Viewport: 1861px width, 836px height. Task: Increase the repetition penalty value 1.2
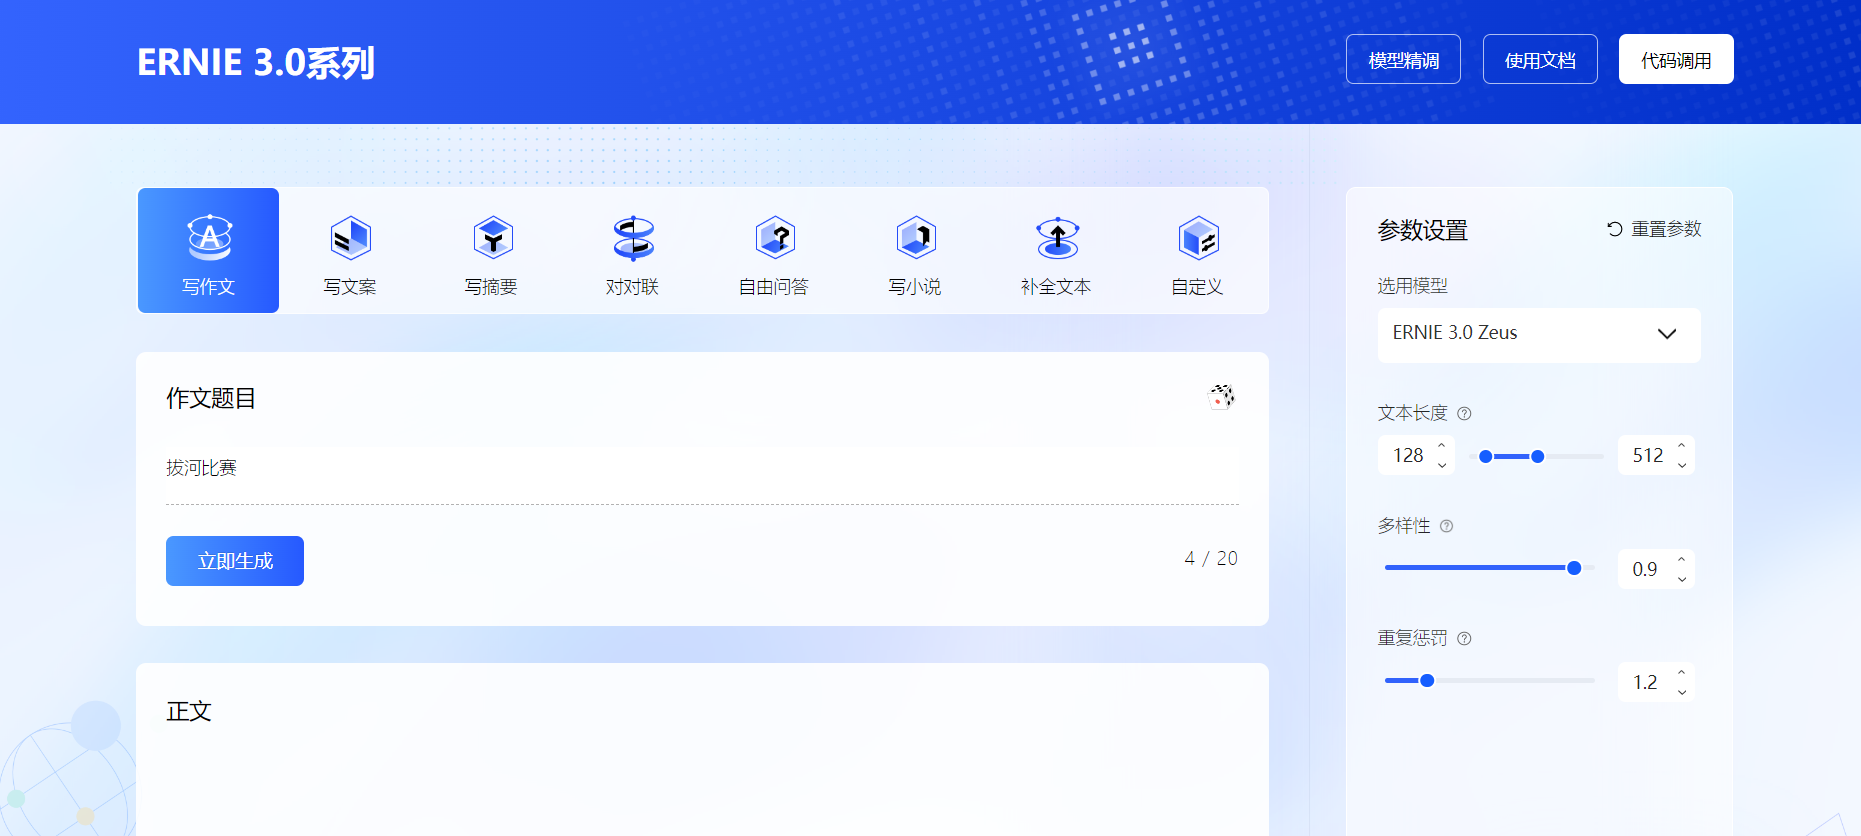click(1681, 673)
